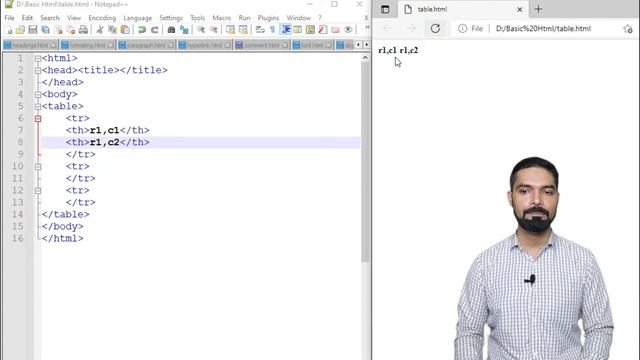Copy selection using toolbar icon
Viewport: 640px width, 360px height.
112,30
